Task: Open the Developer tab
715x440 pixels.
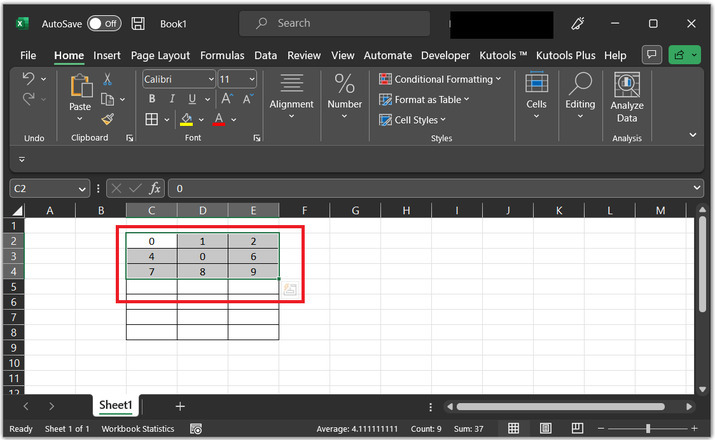Action: click(x=445, y=56)
